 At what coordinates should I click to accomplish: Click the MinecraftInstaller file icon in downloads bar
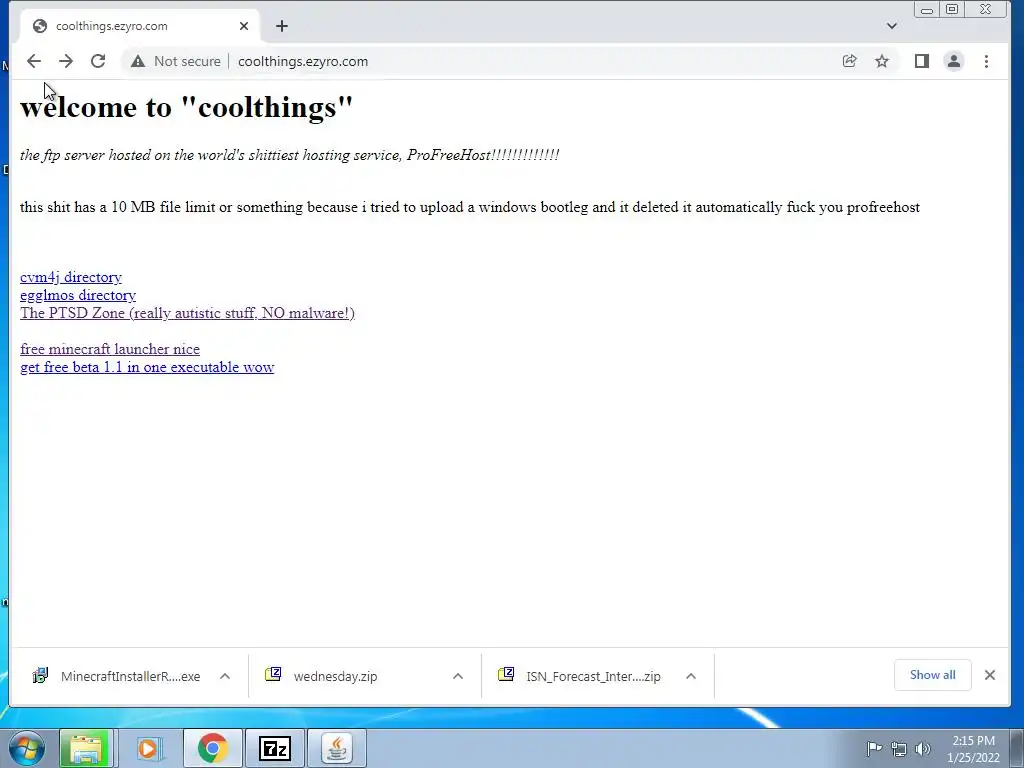(x=40, y=675)
